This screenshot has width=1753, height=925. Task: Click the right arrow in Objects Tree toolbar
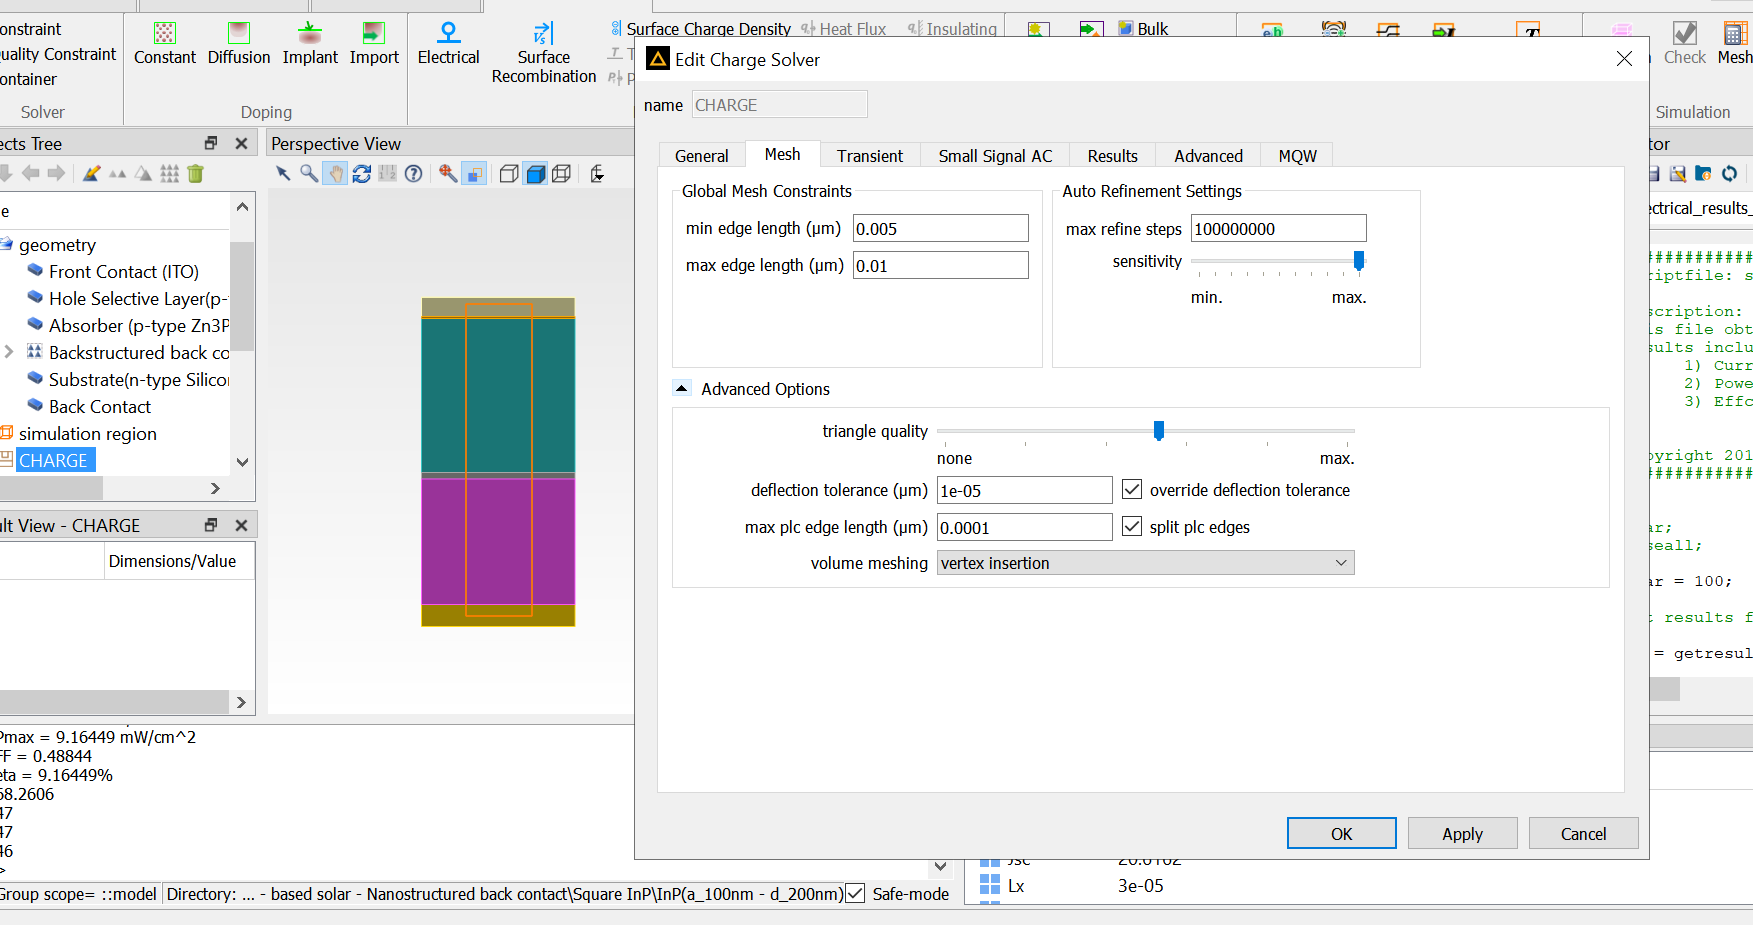coord(57,174)
